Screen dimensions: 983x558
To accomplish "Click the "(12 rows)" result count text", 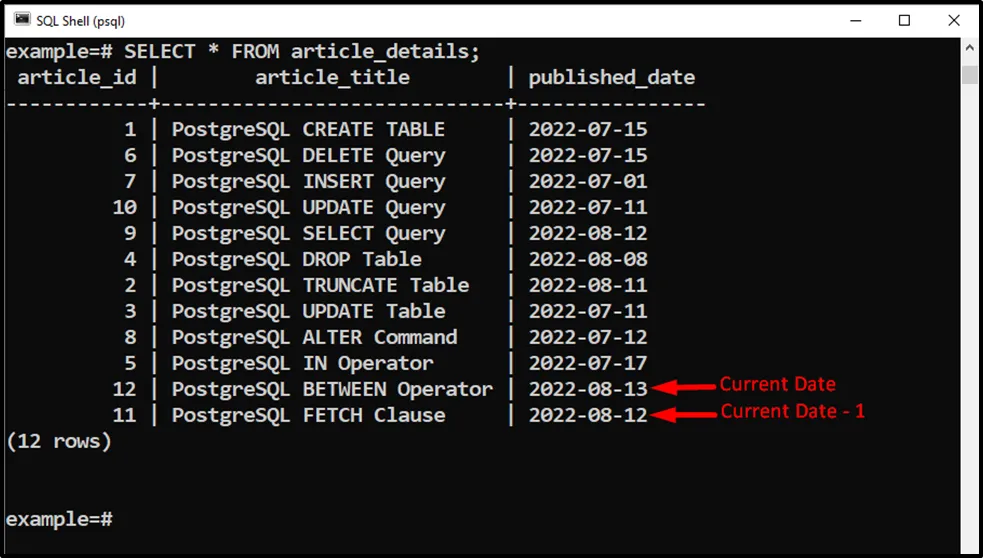I will (x=59, y=441).
